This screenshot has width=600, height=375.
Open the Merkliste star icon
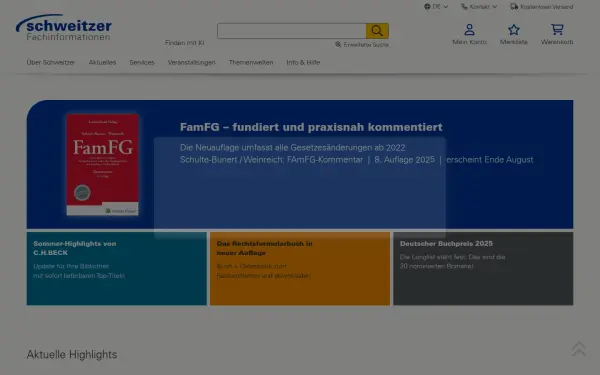[514, 29]
